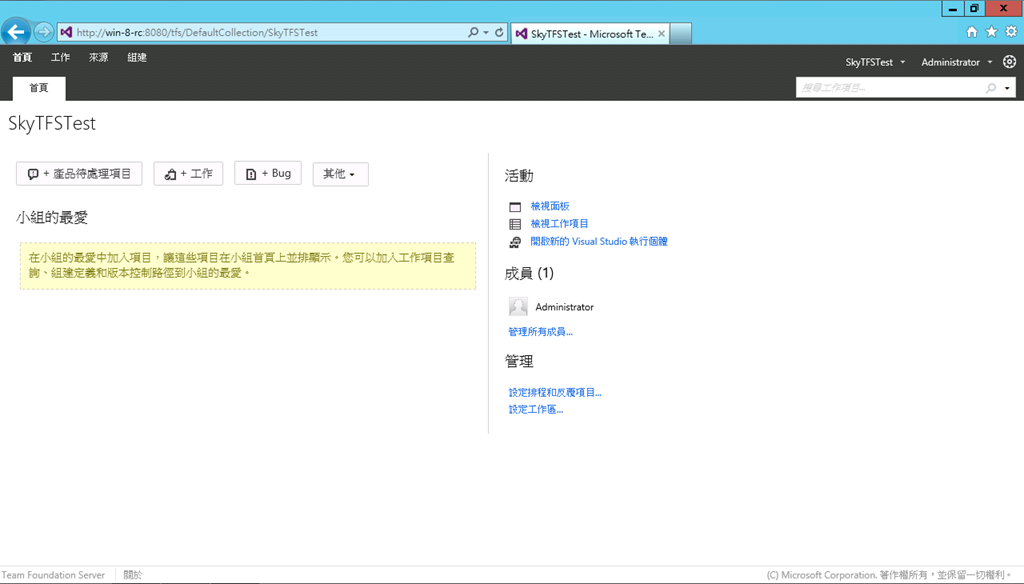Click the 成員 (1) heading
1024x584 pixels.
pos(529,273)
